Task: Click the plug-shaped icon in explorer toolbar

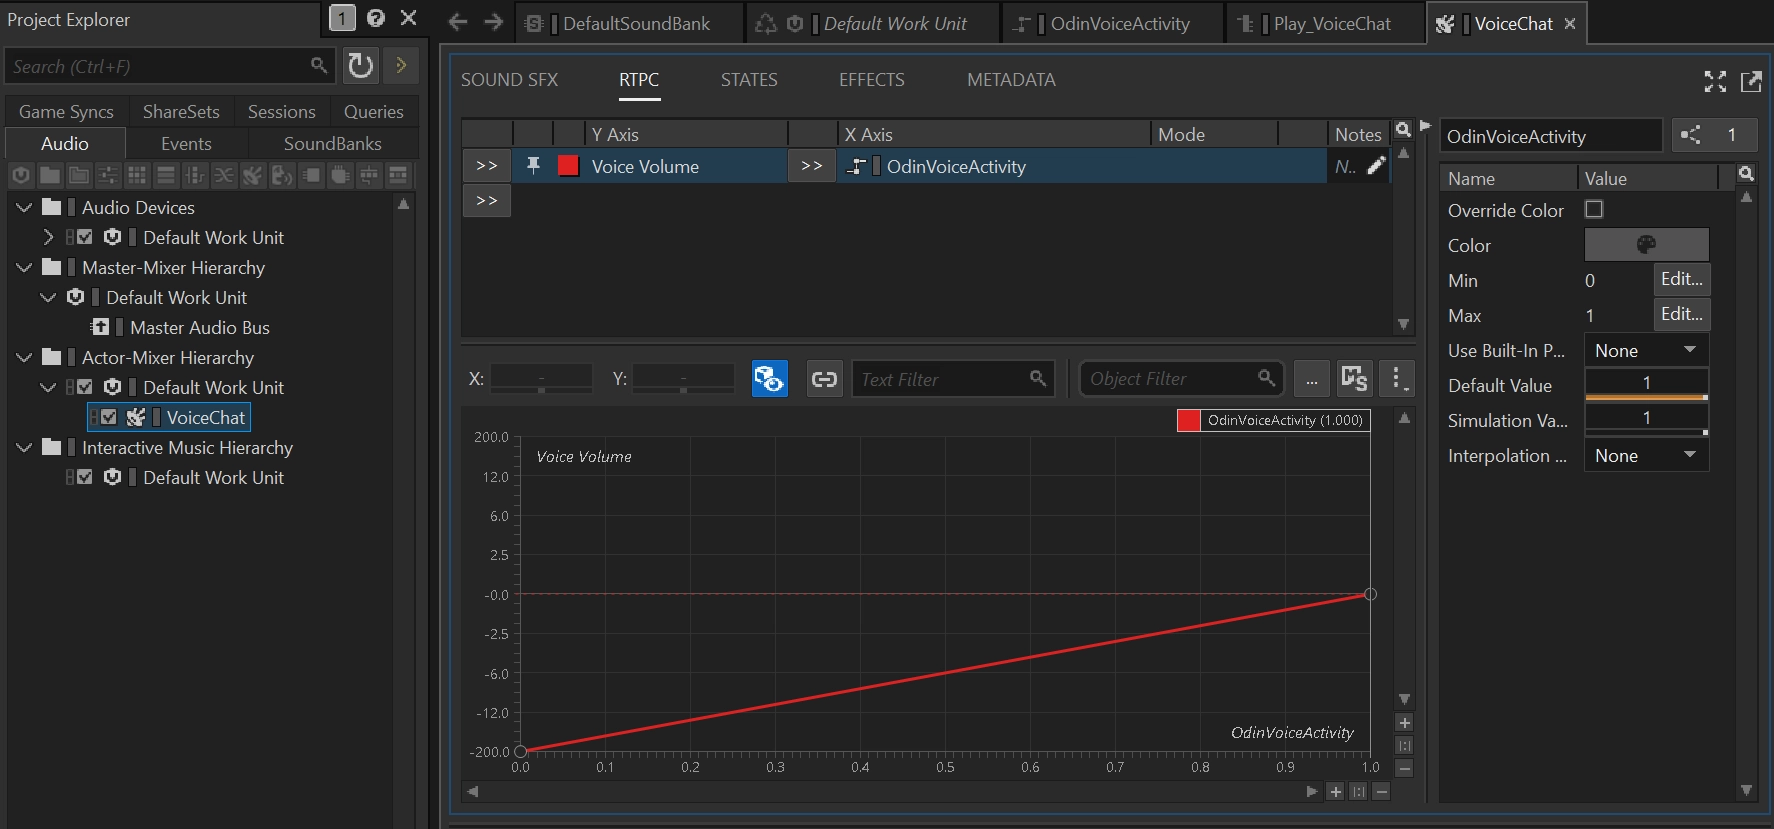Action: click(x=340, y=176)
